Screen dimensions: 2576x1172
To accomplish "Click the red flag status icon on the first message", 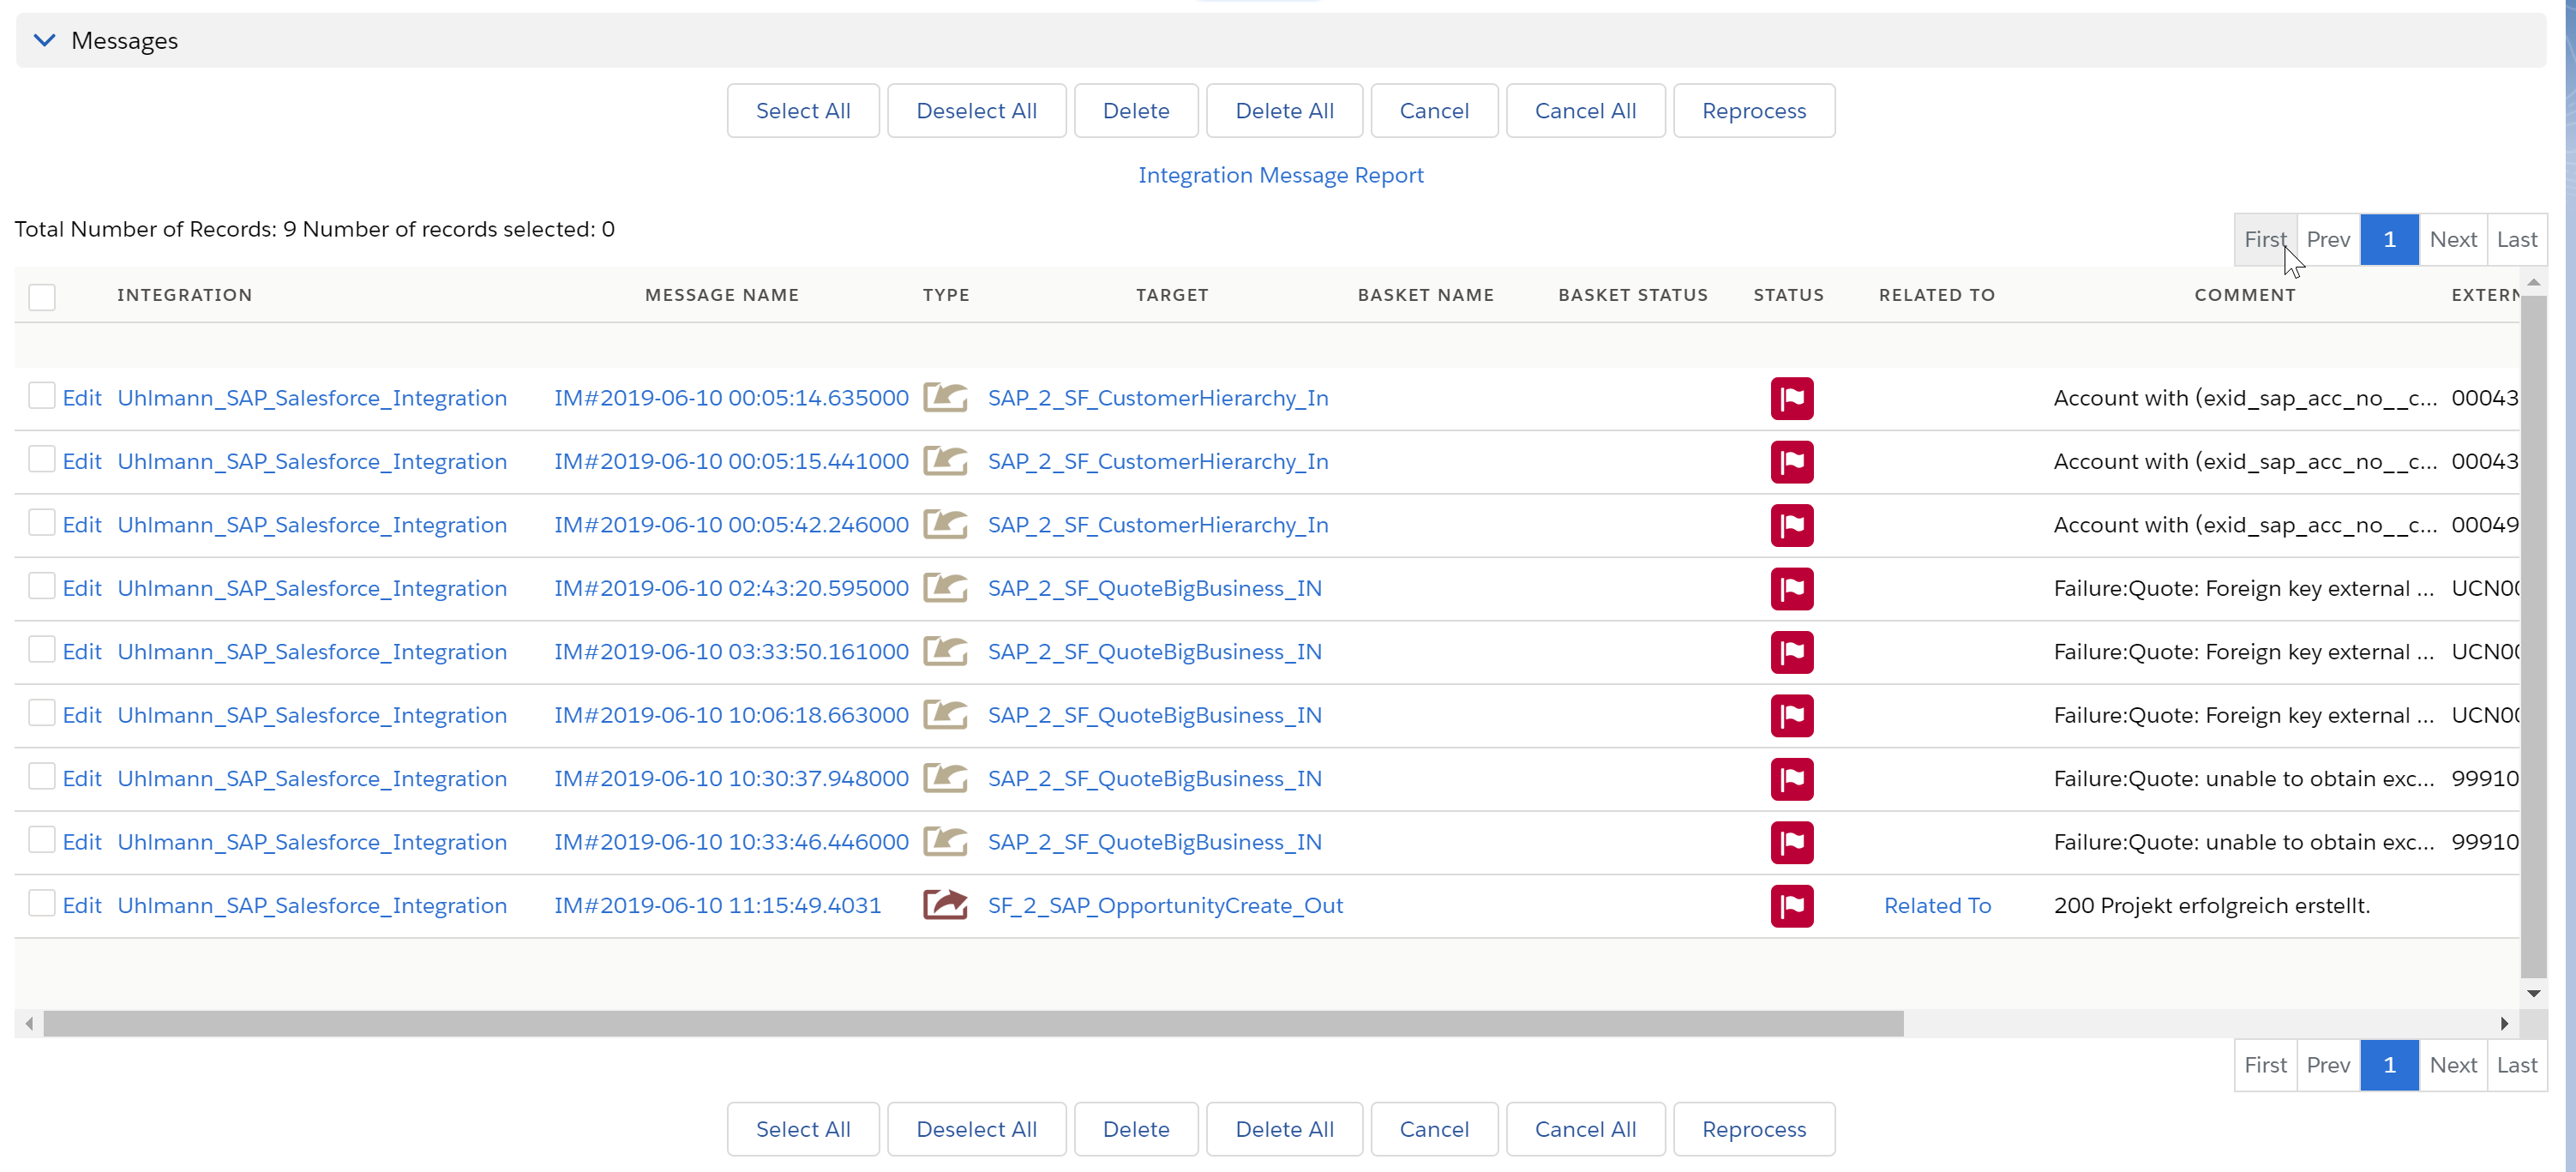I will 1791,397.
